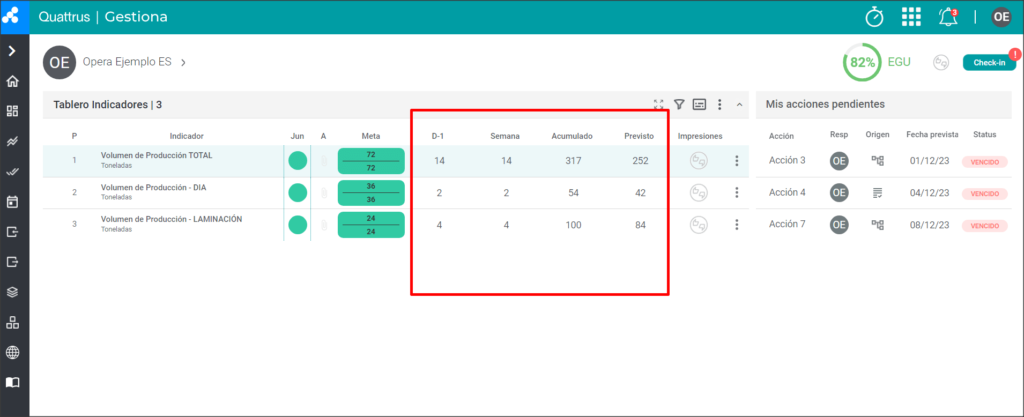Go to the Home sidebar icon
Viewport: 1024px width, 417px height.
pos(12,82)
